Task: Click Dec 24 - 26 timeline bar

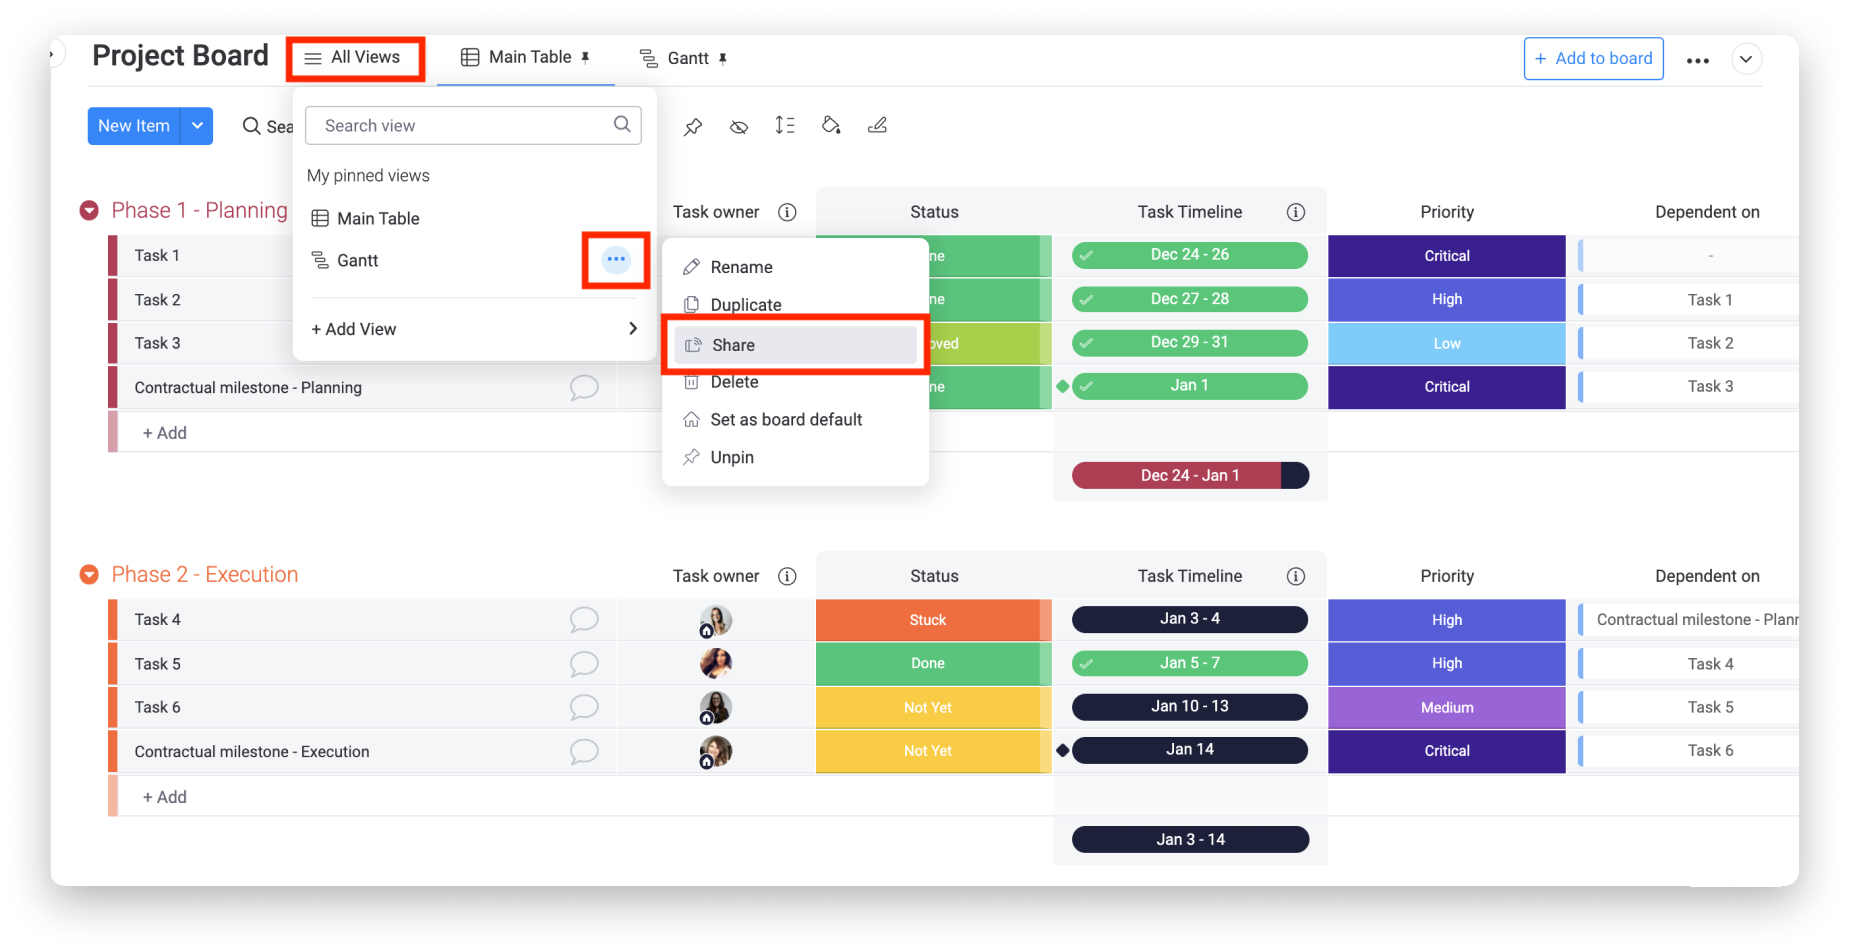Action: pyautogui.click(x=1189, y=255)
